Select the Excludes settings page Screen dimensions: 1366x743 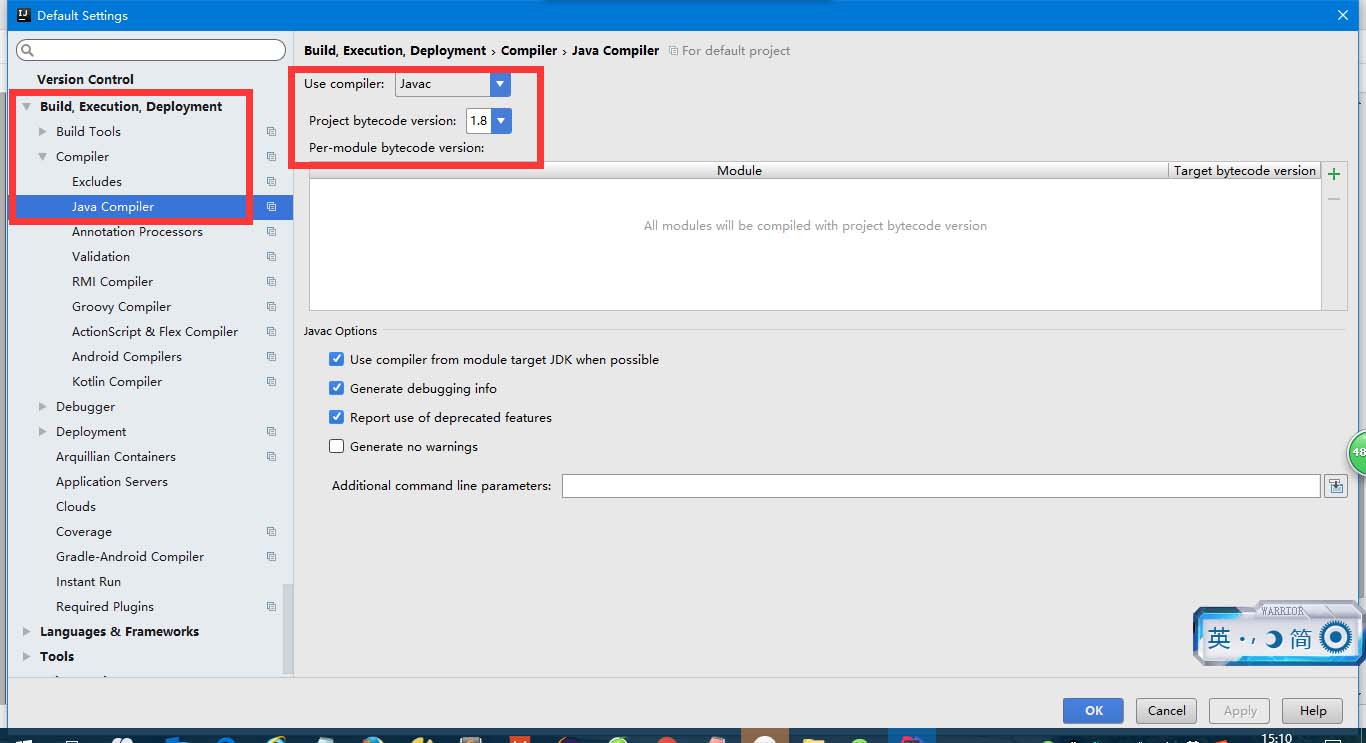pyautogui.click(x=97, y=182)
